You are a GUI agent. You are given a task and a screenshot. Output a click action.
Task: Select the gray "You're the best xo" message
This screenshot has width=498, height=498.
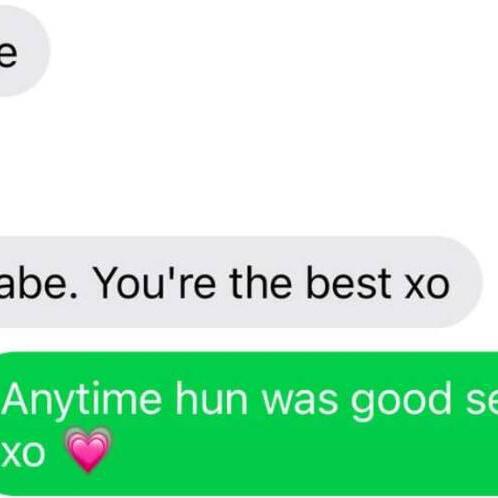(241, 282)
